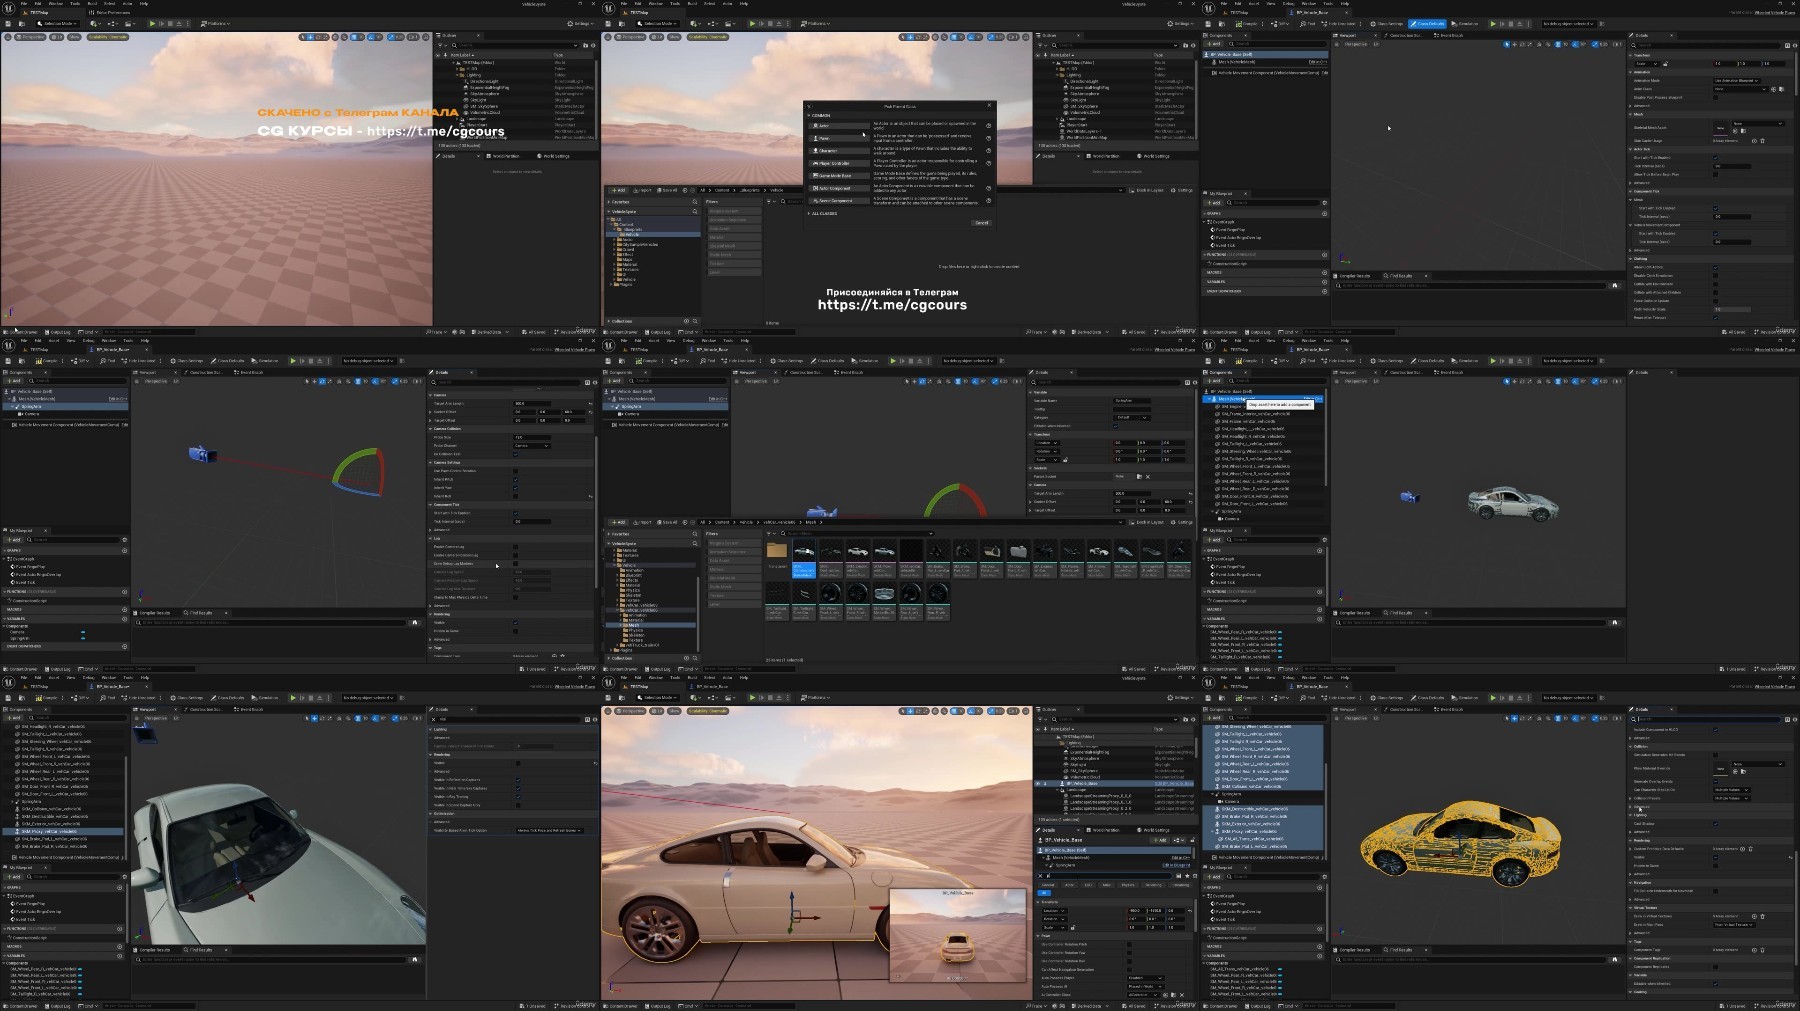Click Class Defaults in Mesh content folder window
1800x1011 pixels.
click(x=828, y=361)
